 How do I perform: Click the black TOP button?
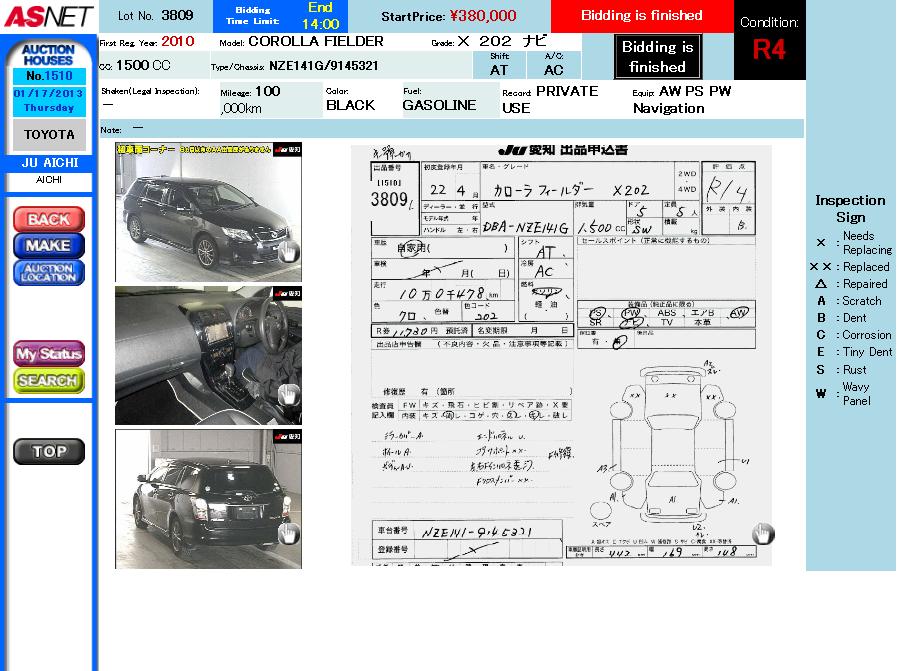[48, 452]
